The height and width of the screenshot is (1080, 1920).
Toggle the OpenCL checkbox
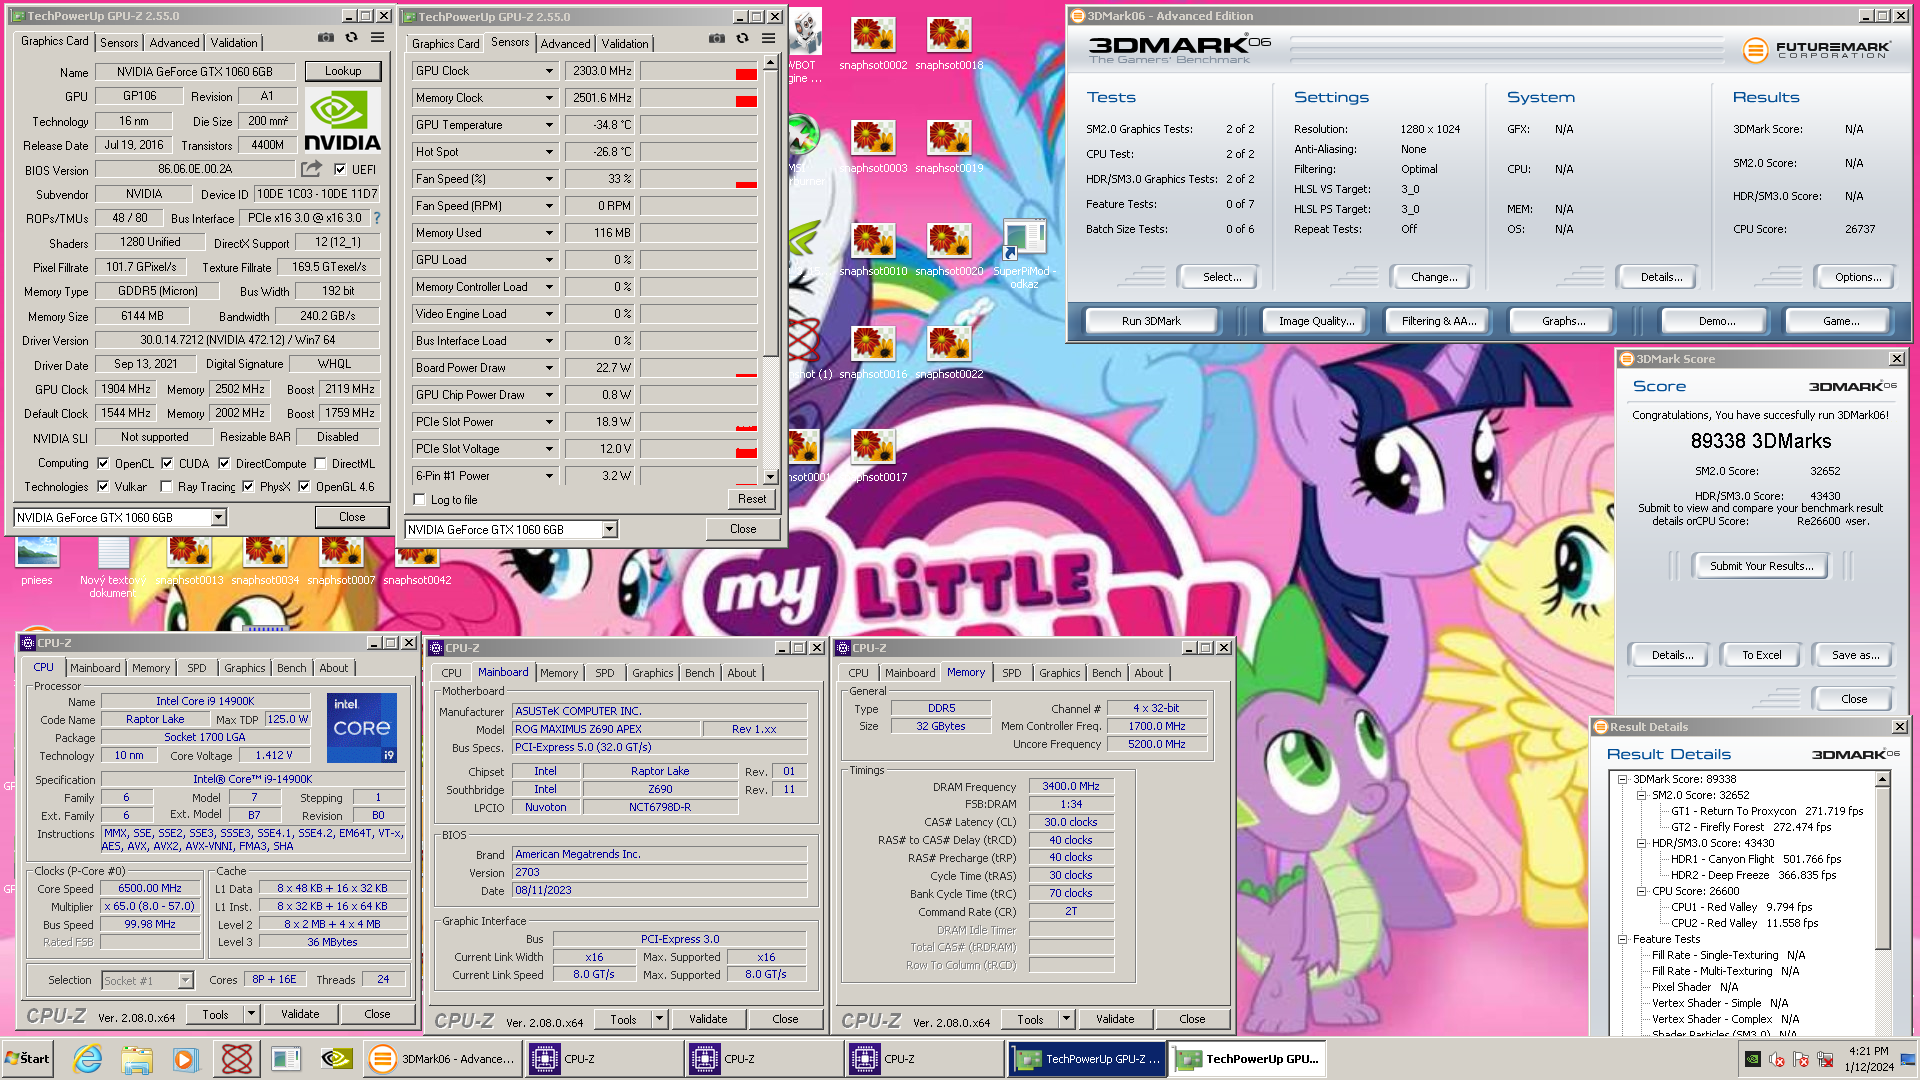pos(103,463)
